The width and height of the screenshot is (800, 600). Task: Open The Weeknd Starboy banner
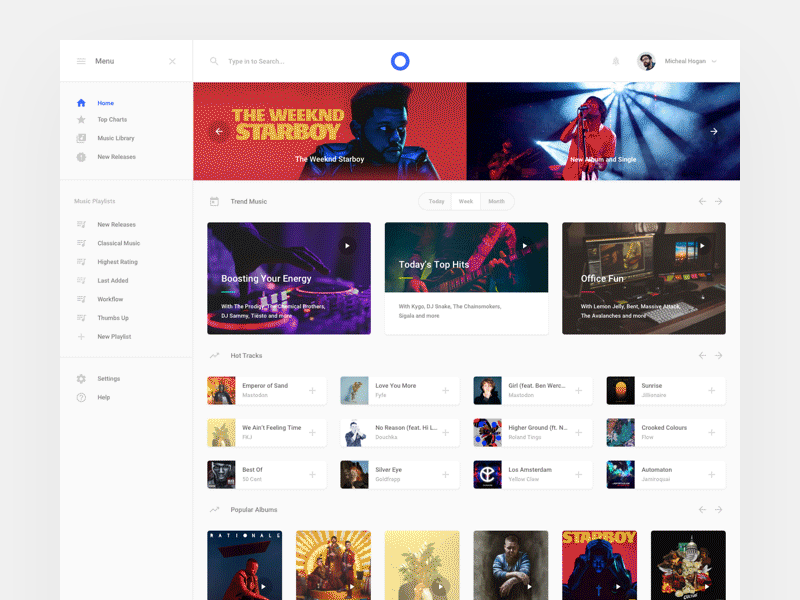click(x=330, y=131)
